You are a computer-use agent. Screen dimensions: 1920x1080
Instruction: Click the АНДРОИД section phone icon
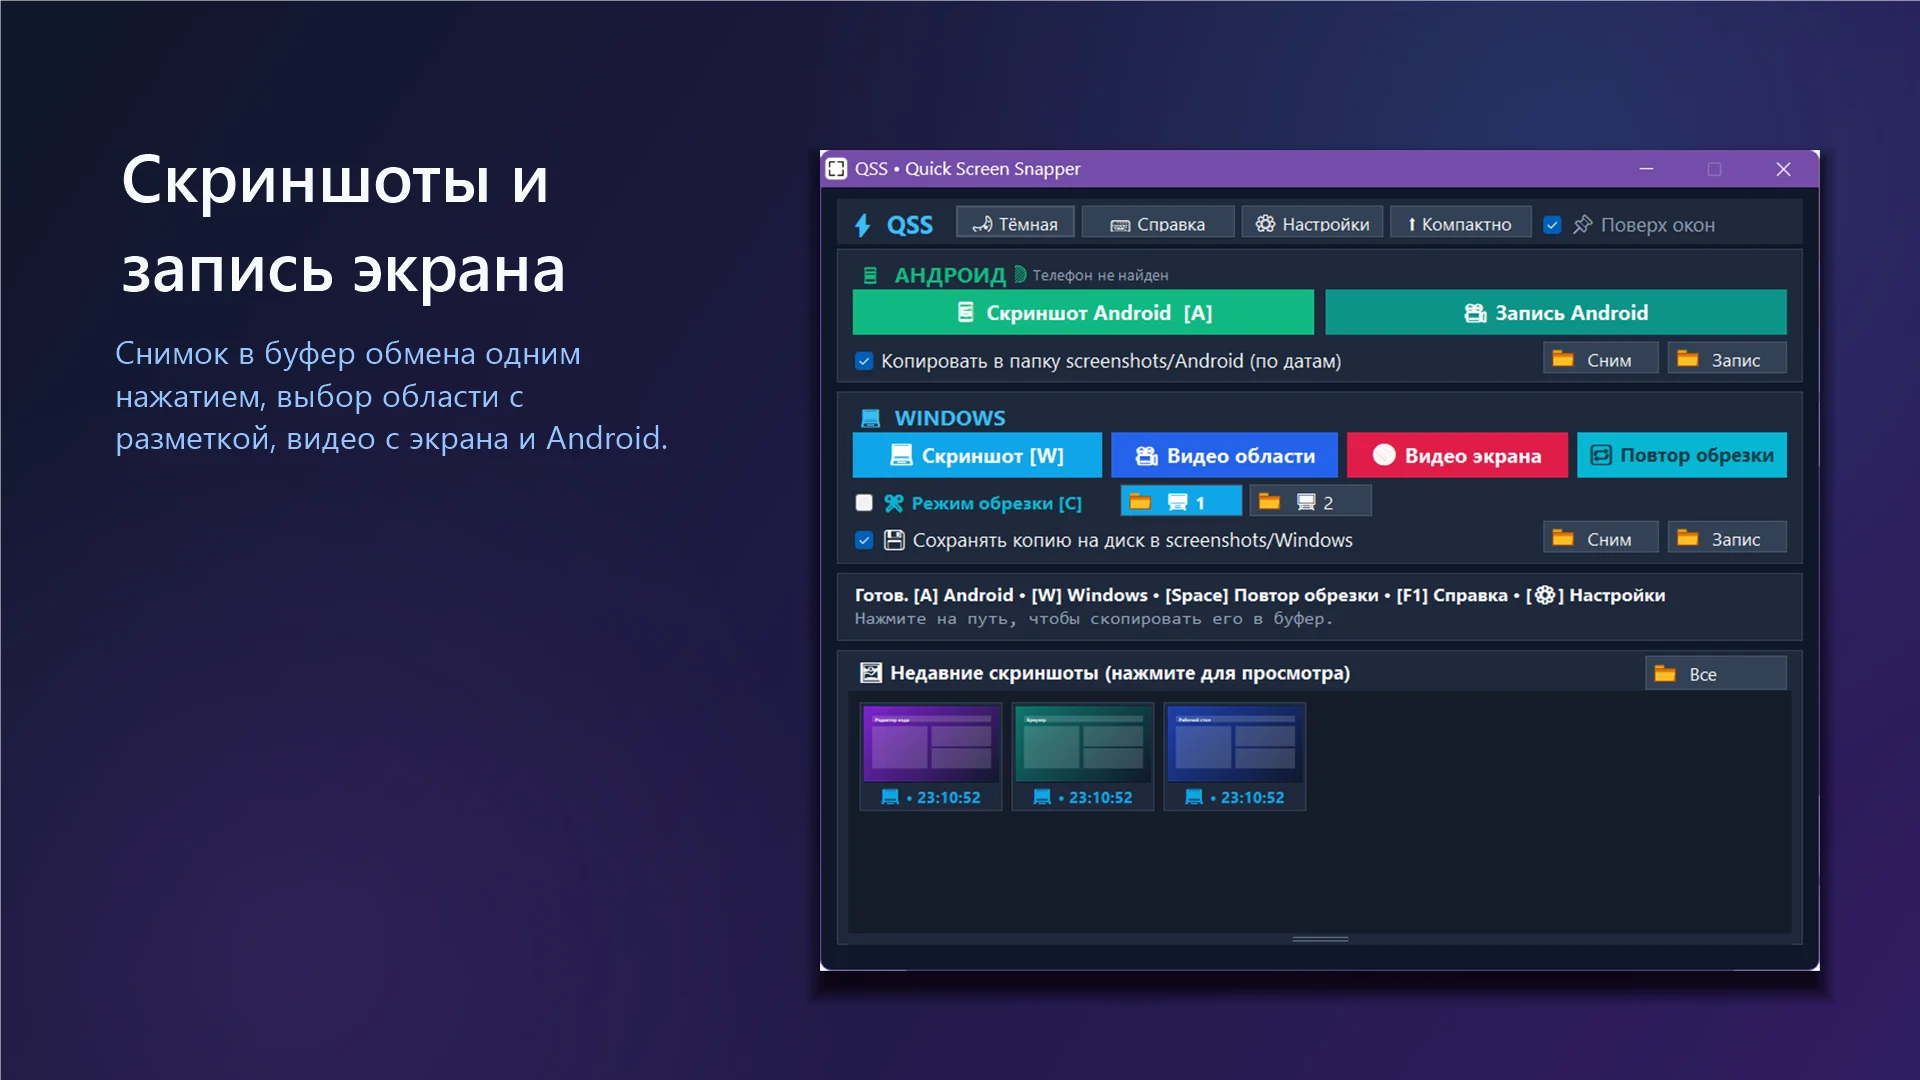point(870,275)
